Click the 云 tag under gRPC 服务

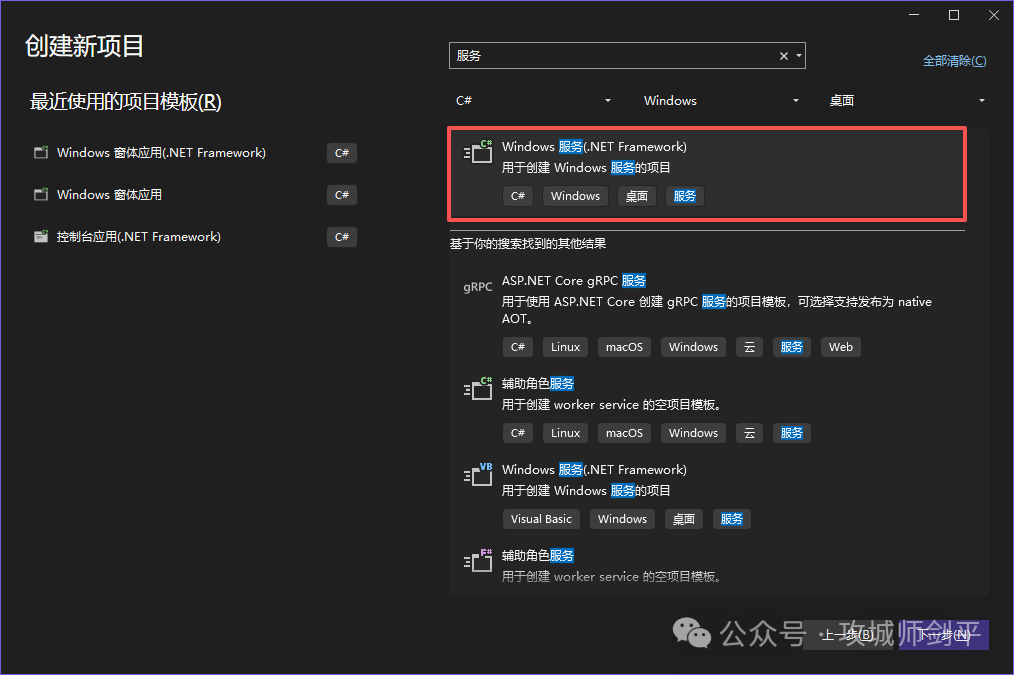[750, 347]
